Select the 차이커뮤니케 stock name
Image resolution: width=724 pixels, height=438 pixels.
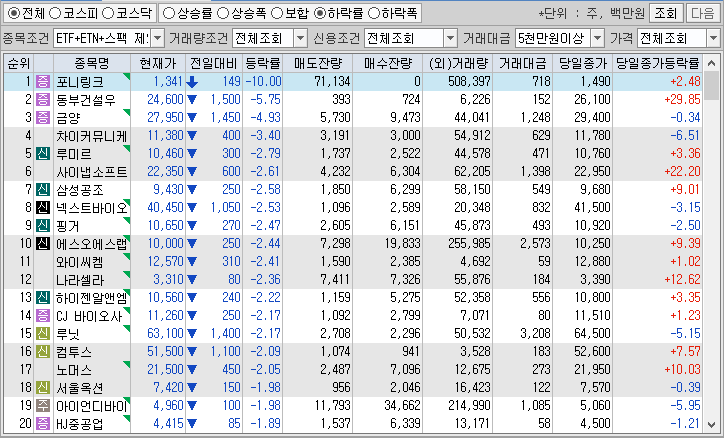[91, 136]
